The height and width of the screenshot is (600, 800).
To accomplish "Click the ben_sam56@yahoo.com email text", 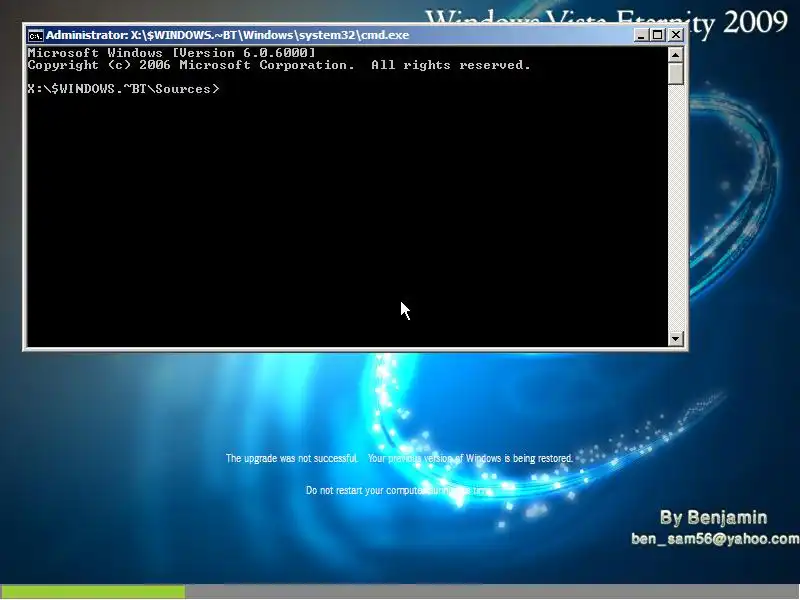I will click(x=715, y=539).
